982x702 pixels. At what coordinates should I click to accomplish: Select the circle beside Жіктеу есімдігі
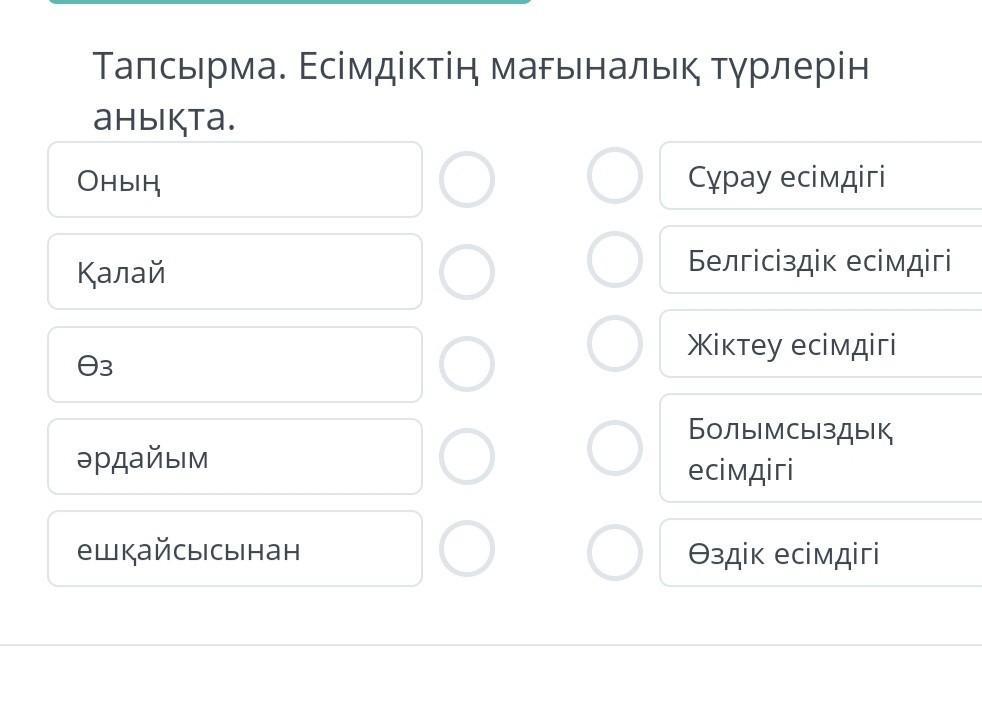[x=615, y=344]
